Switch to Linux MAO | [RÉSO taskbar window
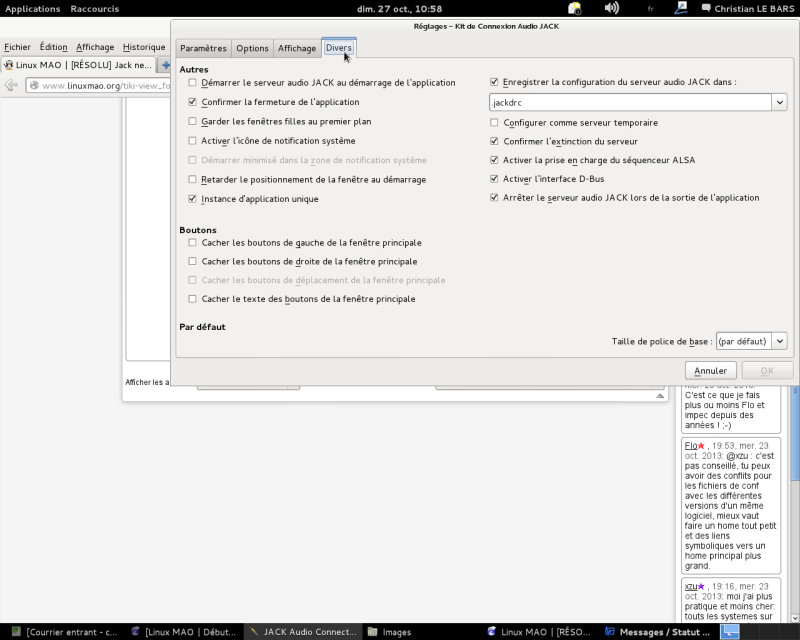 click(539, 632)
